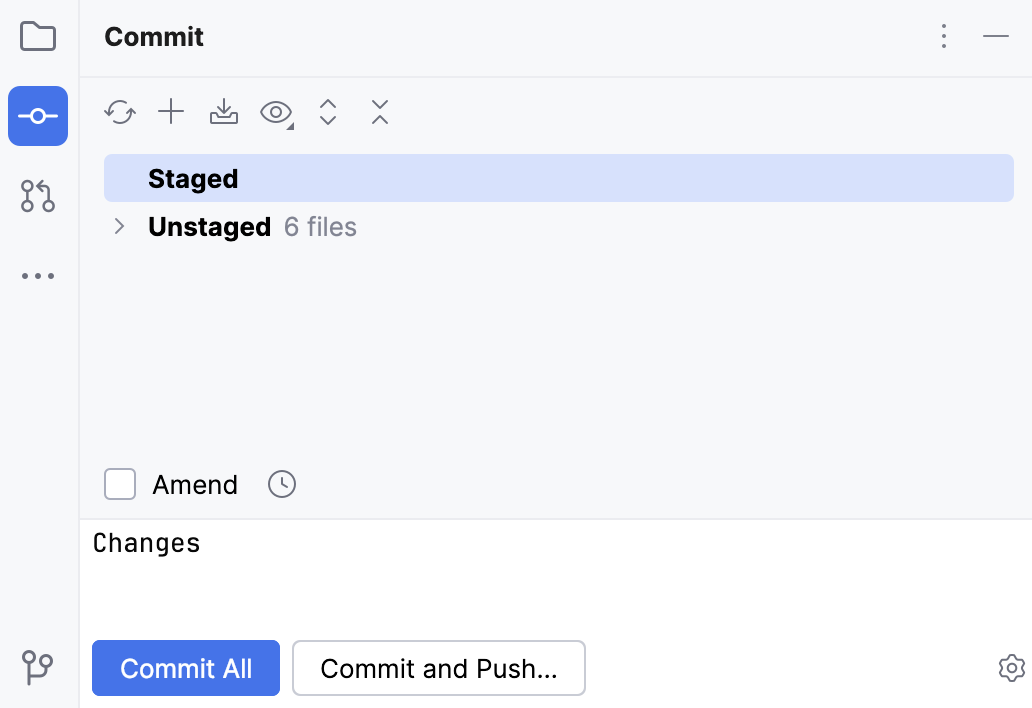Click the Commit and Push button

coord(438,668)
